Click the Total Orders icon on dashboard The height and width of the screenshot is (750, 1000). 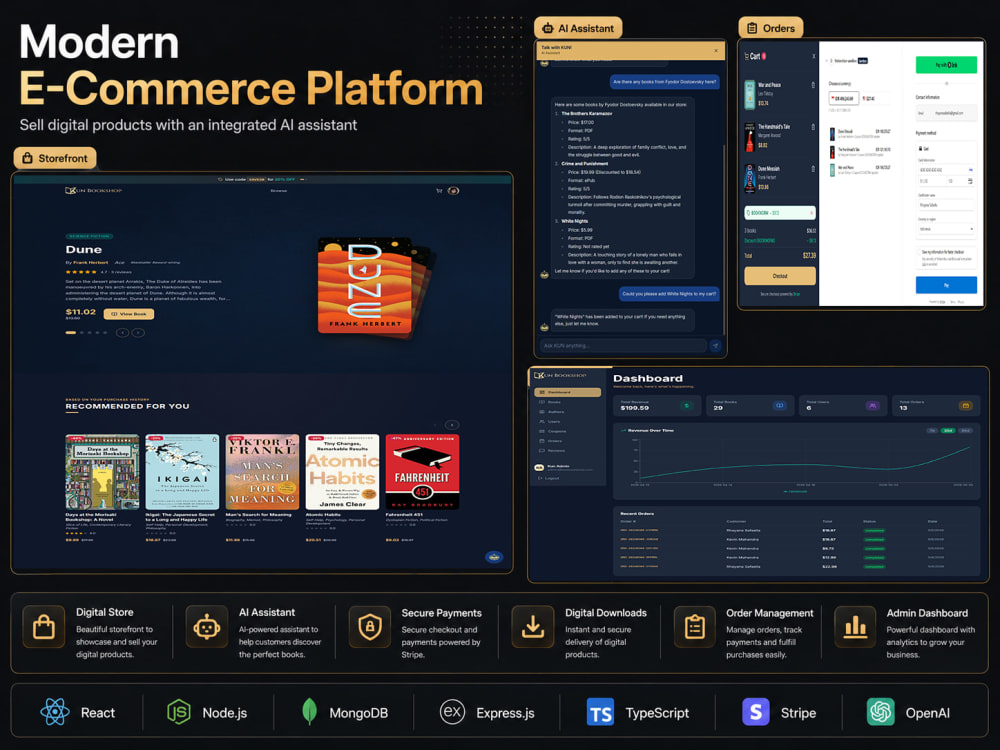click(x=966, y=406)
